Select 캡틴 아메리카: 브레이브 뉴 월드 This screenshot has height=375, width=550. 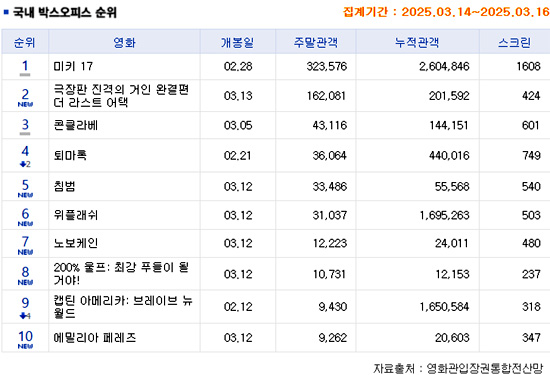(123, 307)
